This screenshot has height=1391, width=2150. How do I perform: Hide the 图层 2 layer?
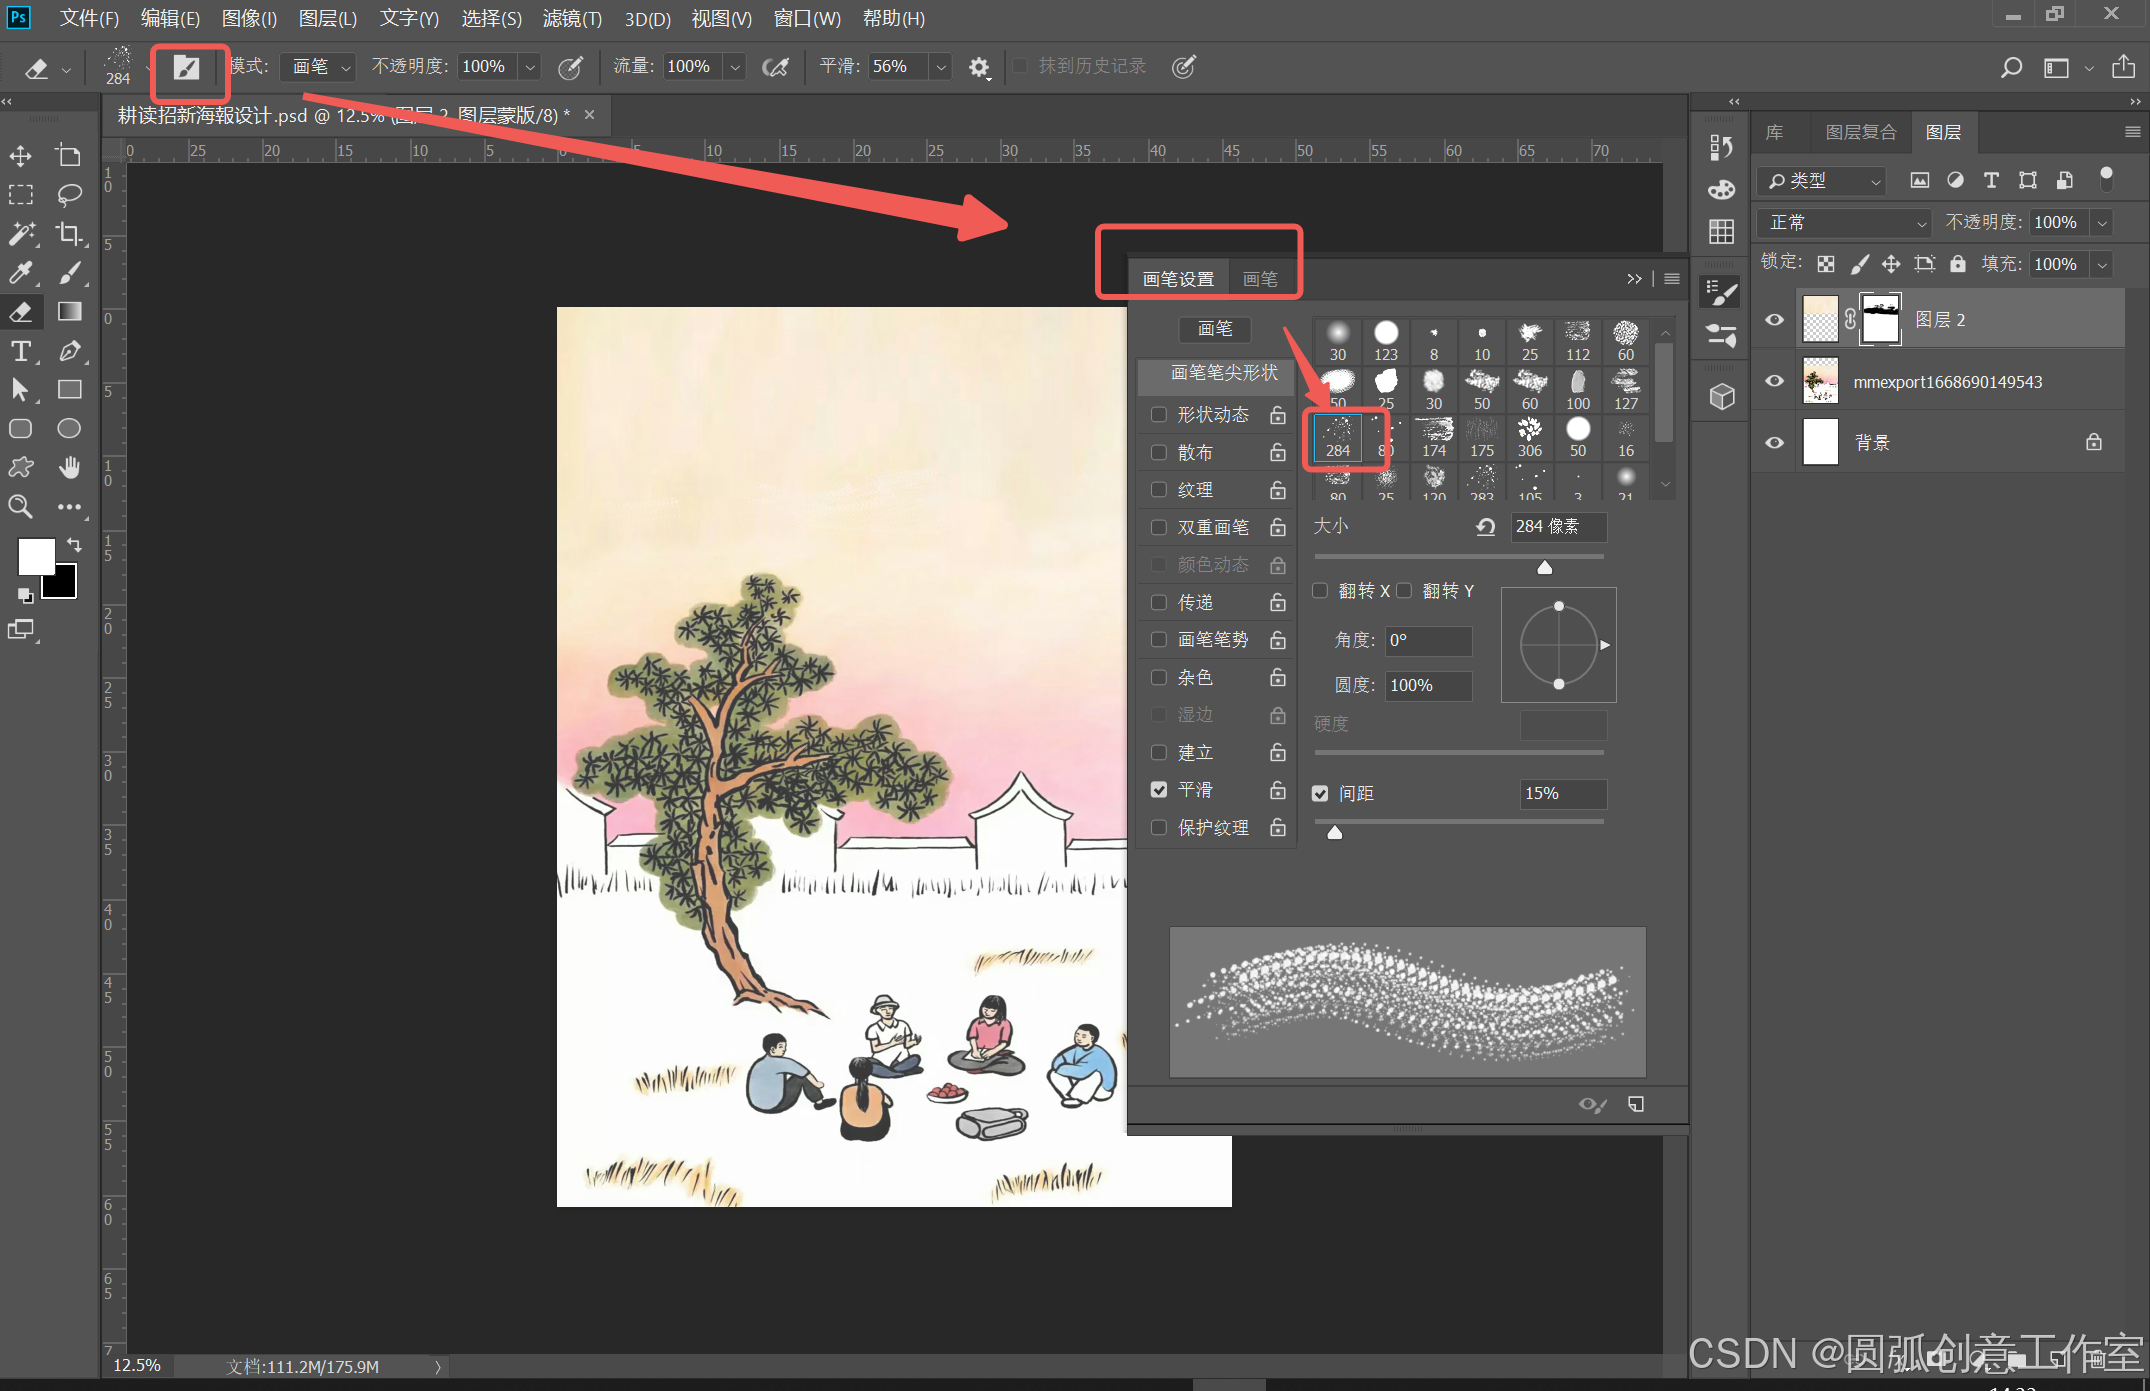coord(1775,320)
